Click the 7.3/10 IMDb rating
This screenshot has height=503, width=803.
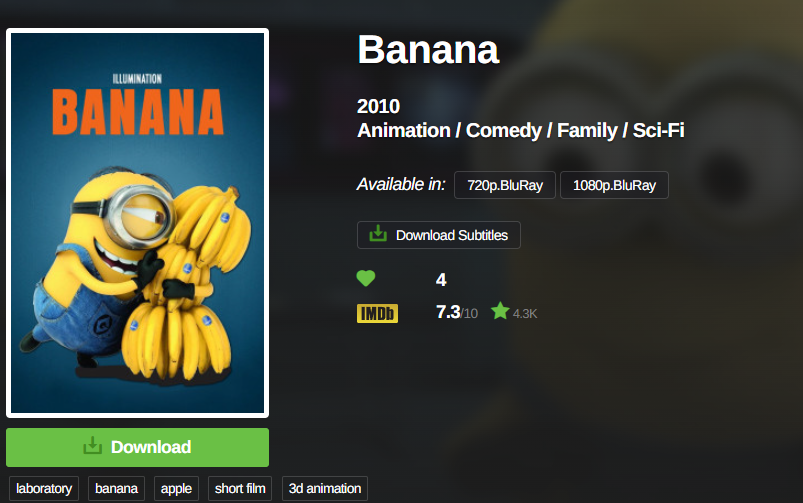click(457, 312)
